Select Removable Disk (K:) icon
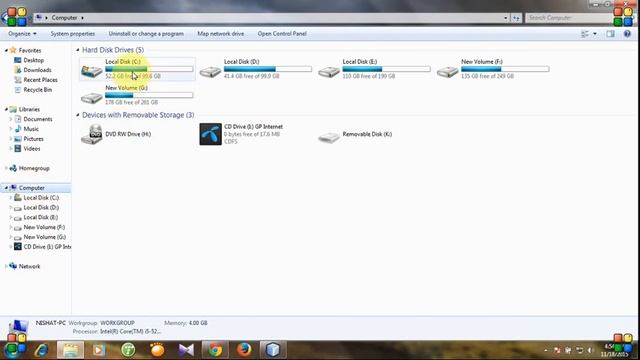 click(x=329, y=137)
